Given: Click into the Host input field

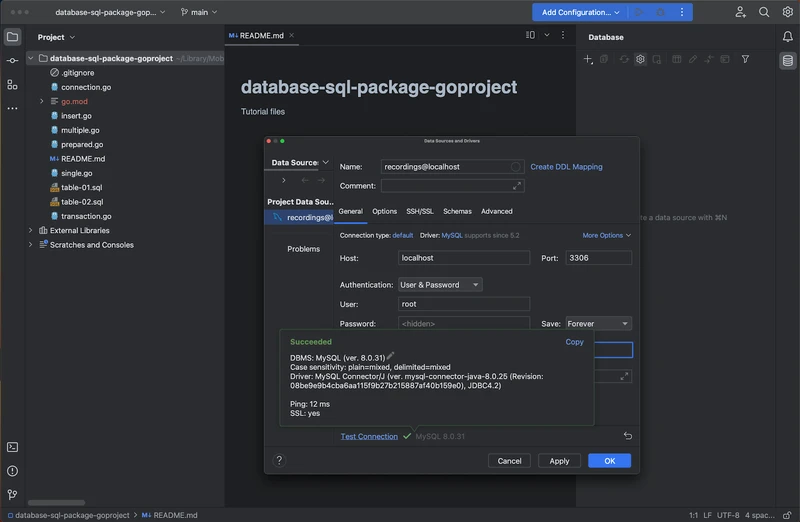Looking at the screenshot, I should [x=463, y=258].
